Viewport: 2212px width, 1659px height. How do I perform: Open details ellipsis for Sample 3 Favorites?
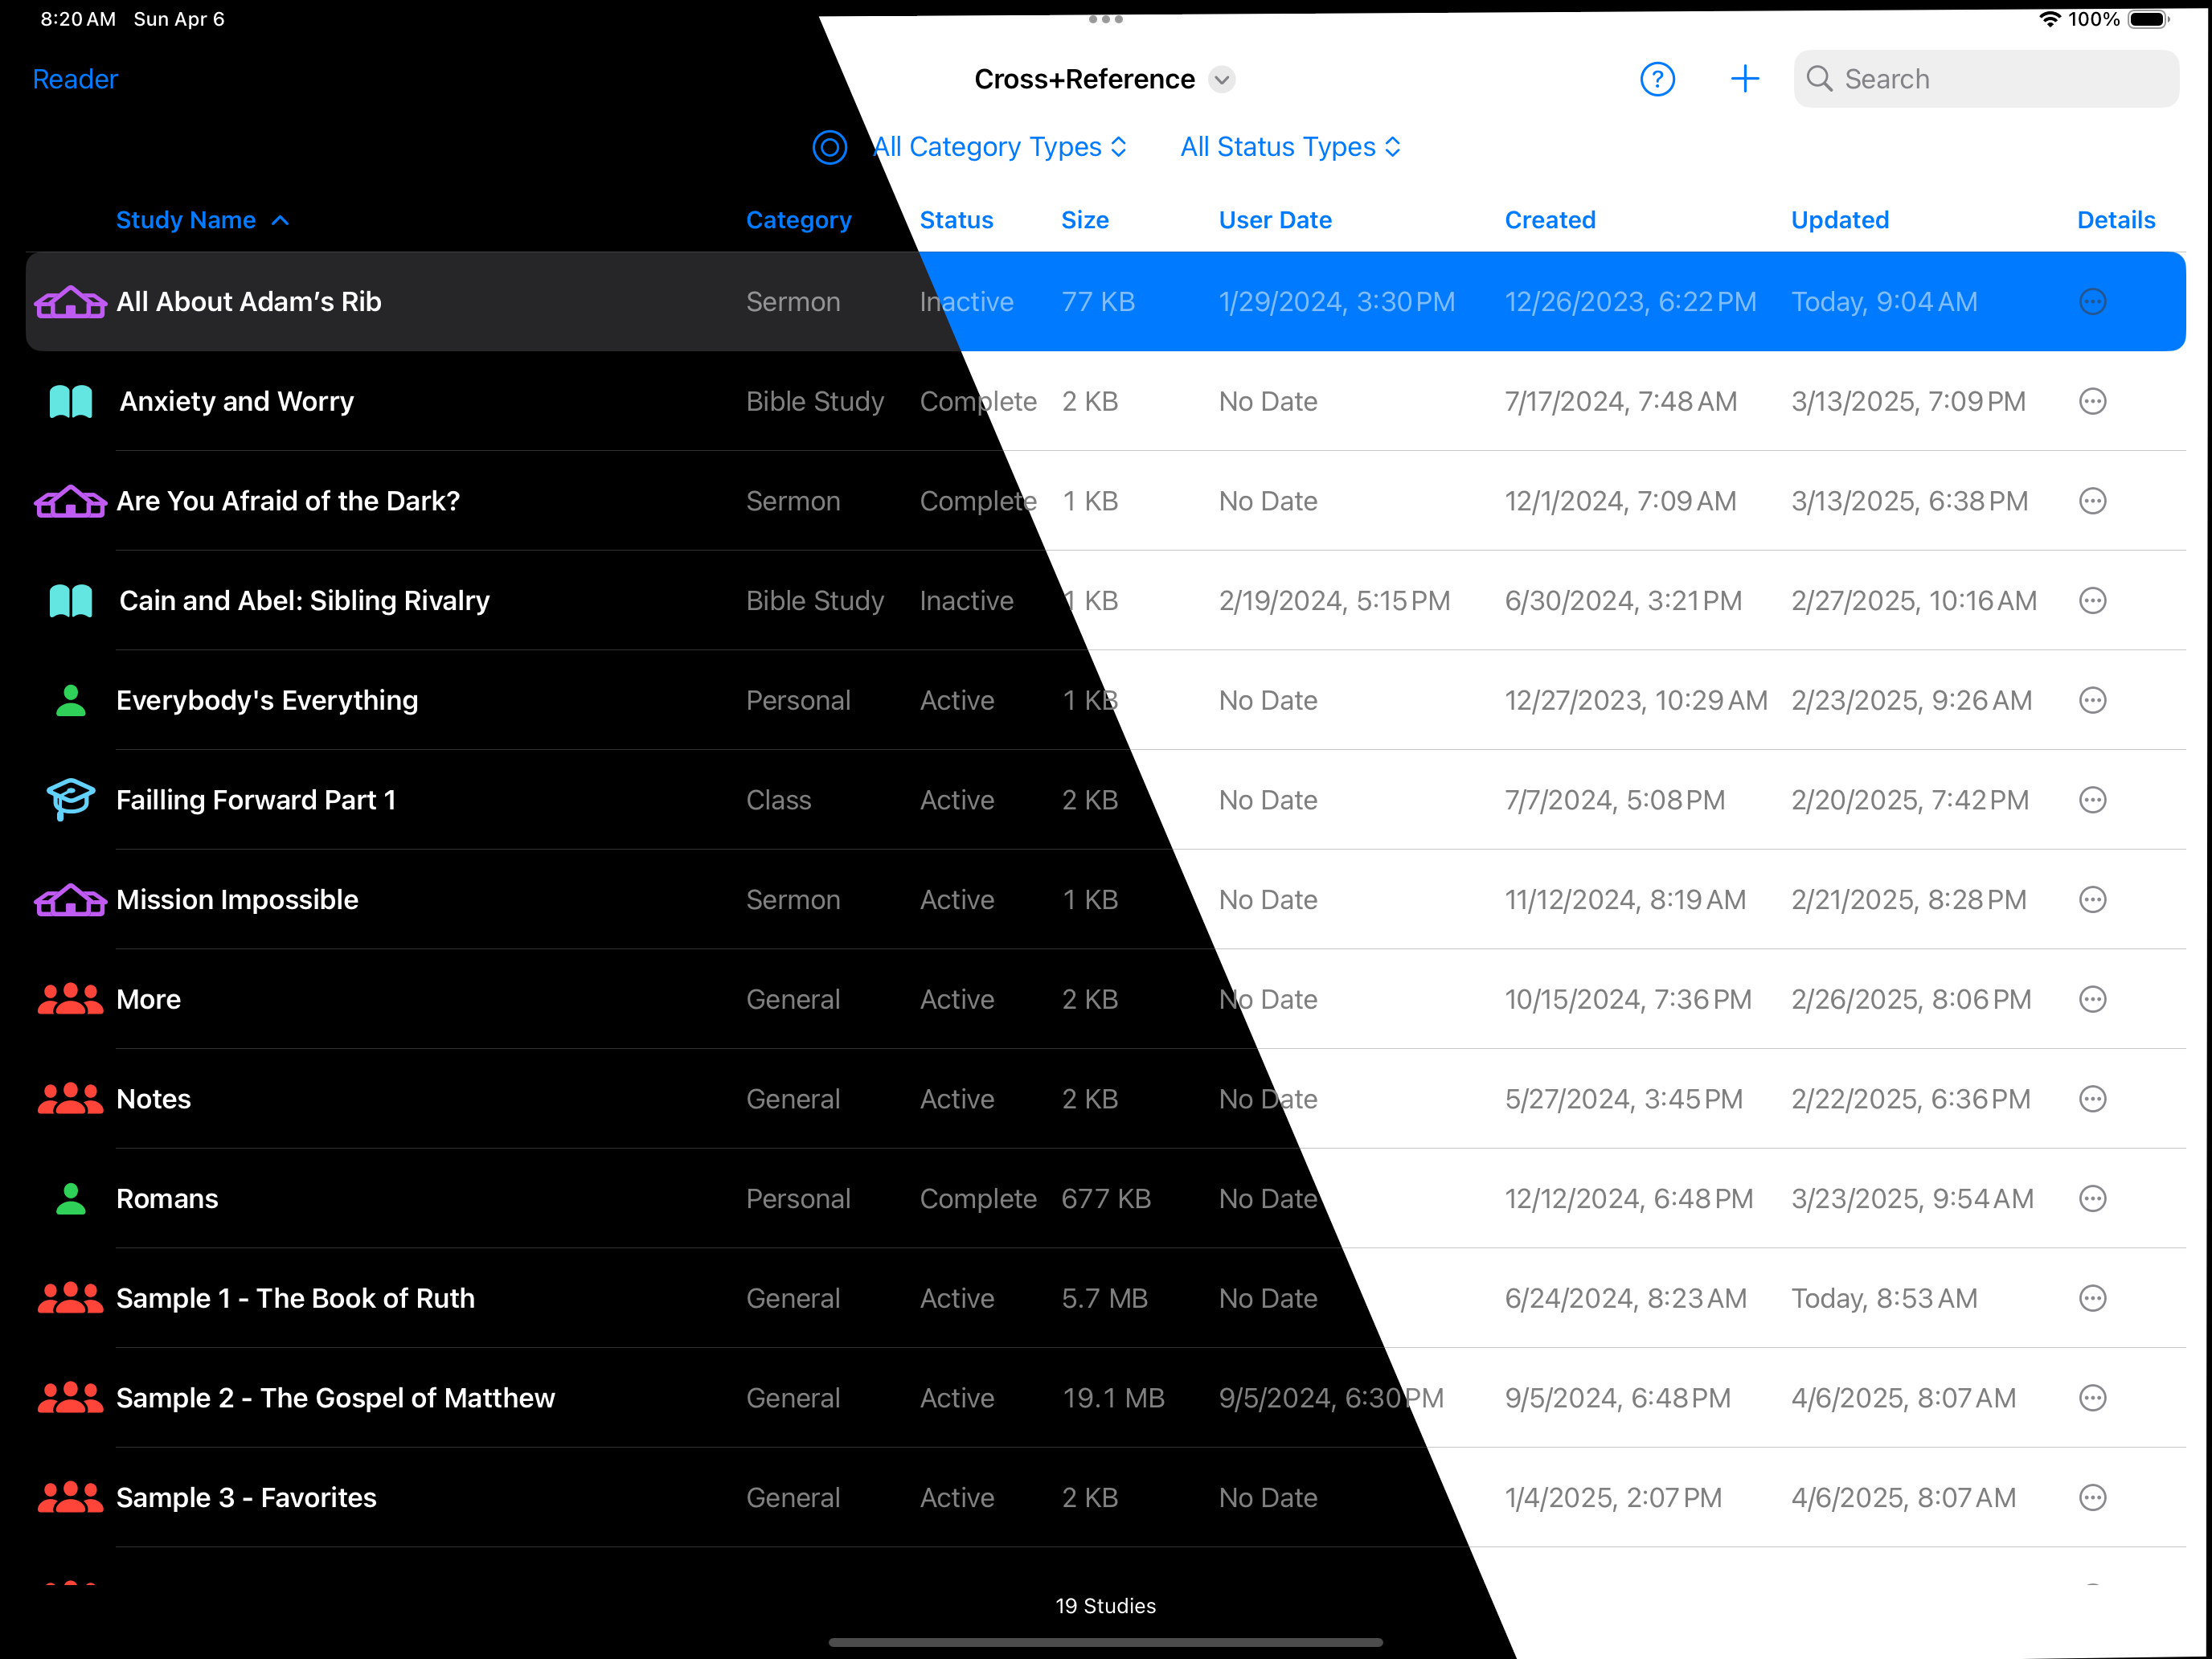2092,1498
